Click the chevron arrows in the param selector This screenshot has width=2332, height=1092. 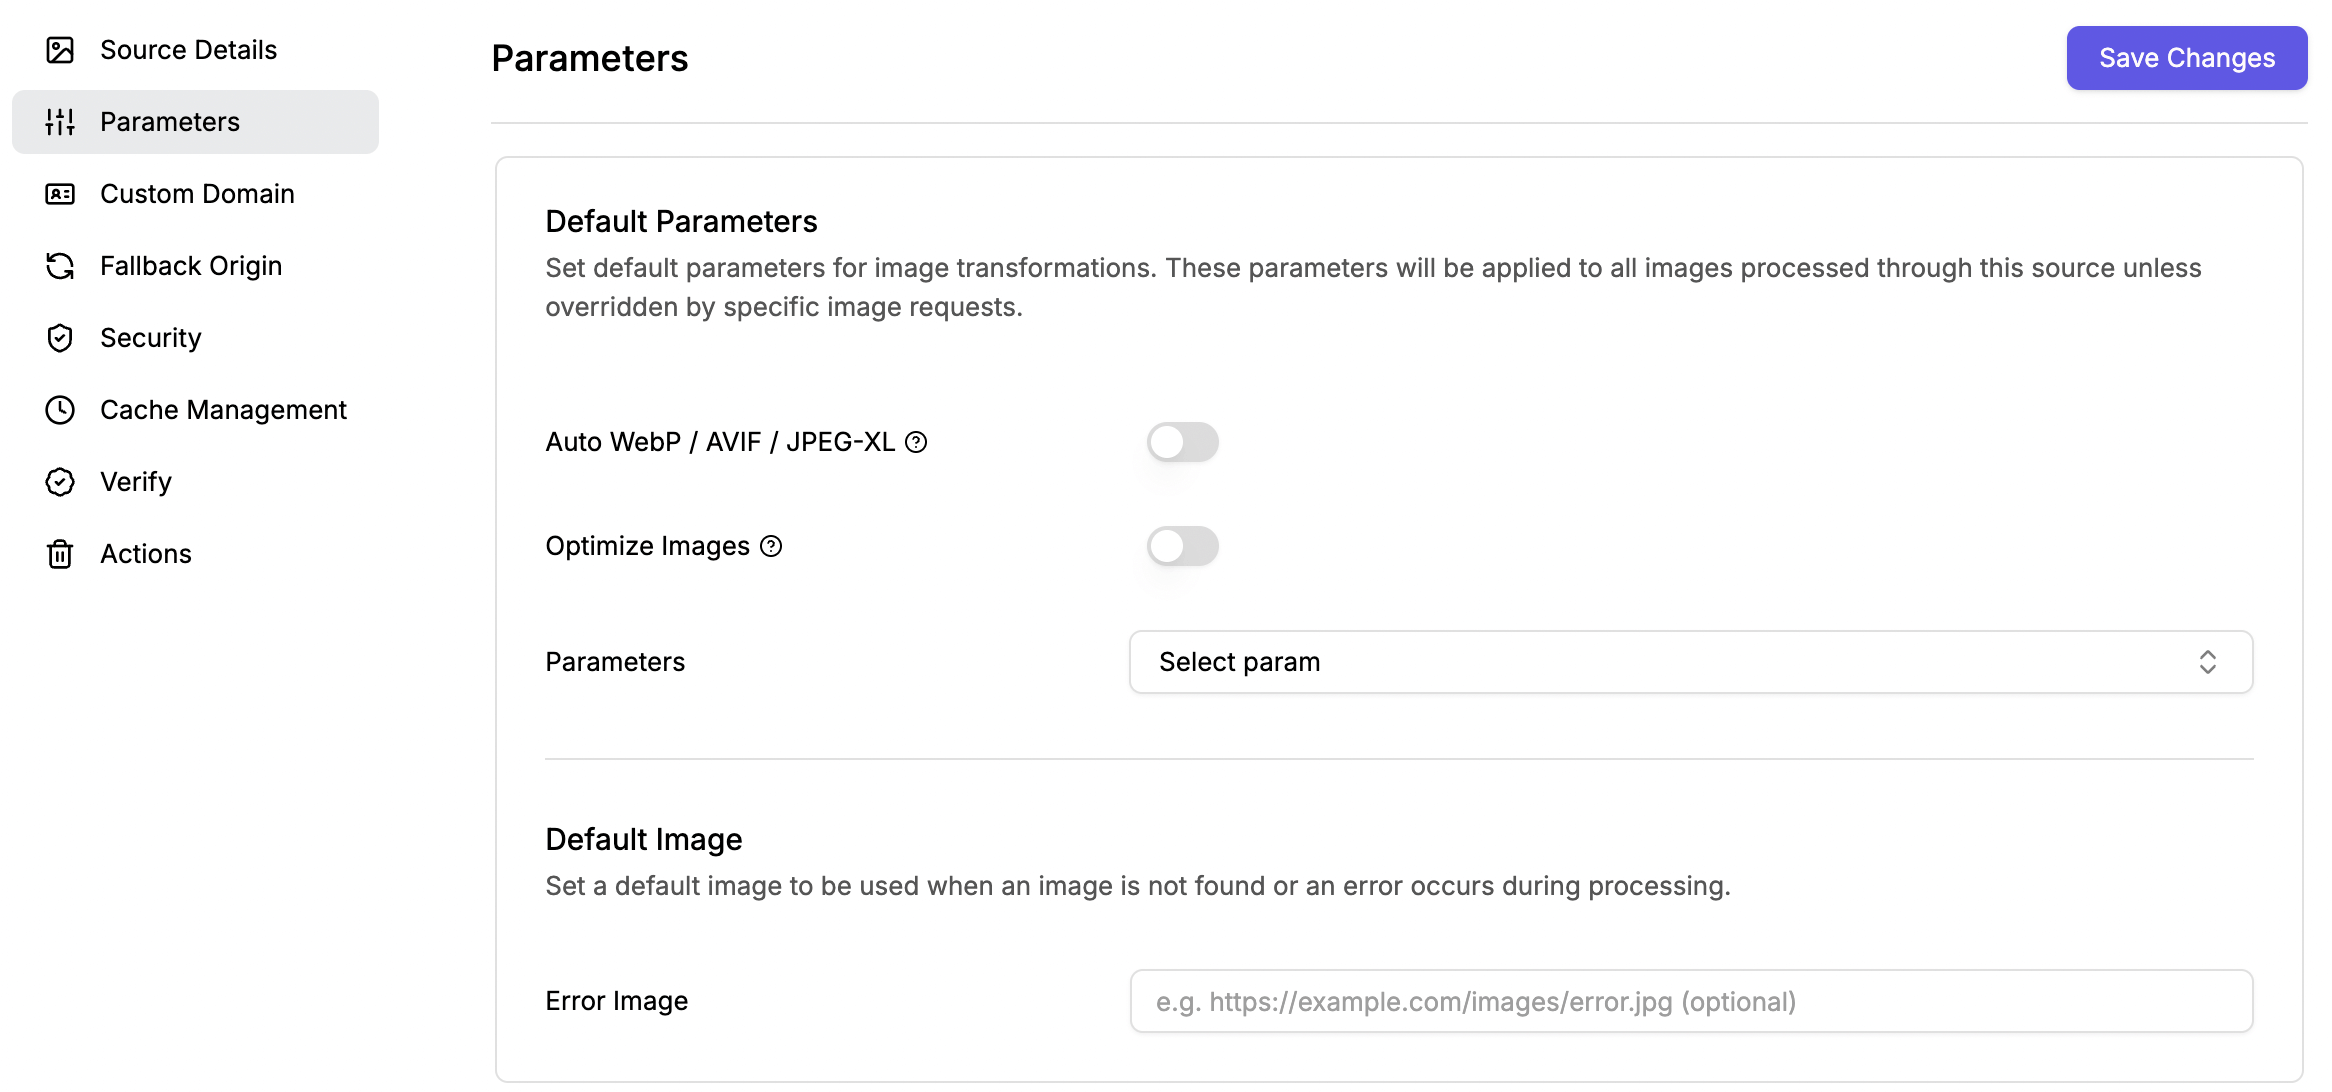2208,662
